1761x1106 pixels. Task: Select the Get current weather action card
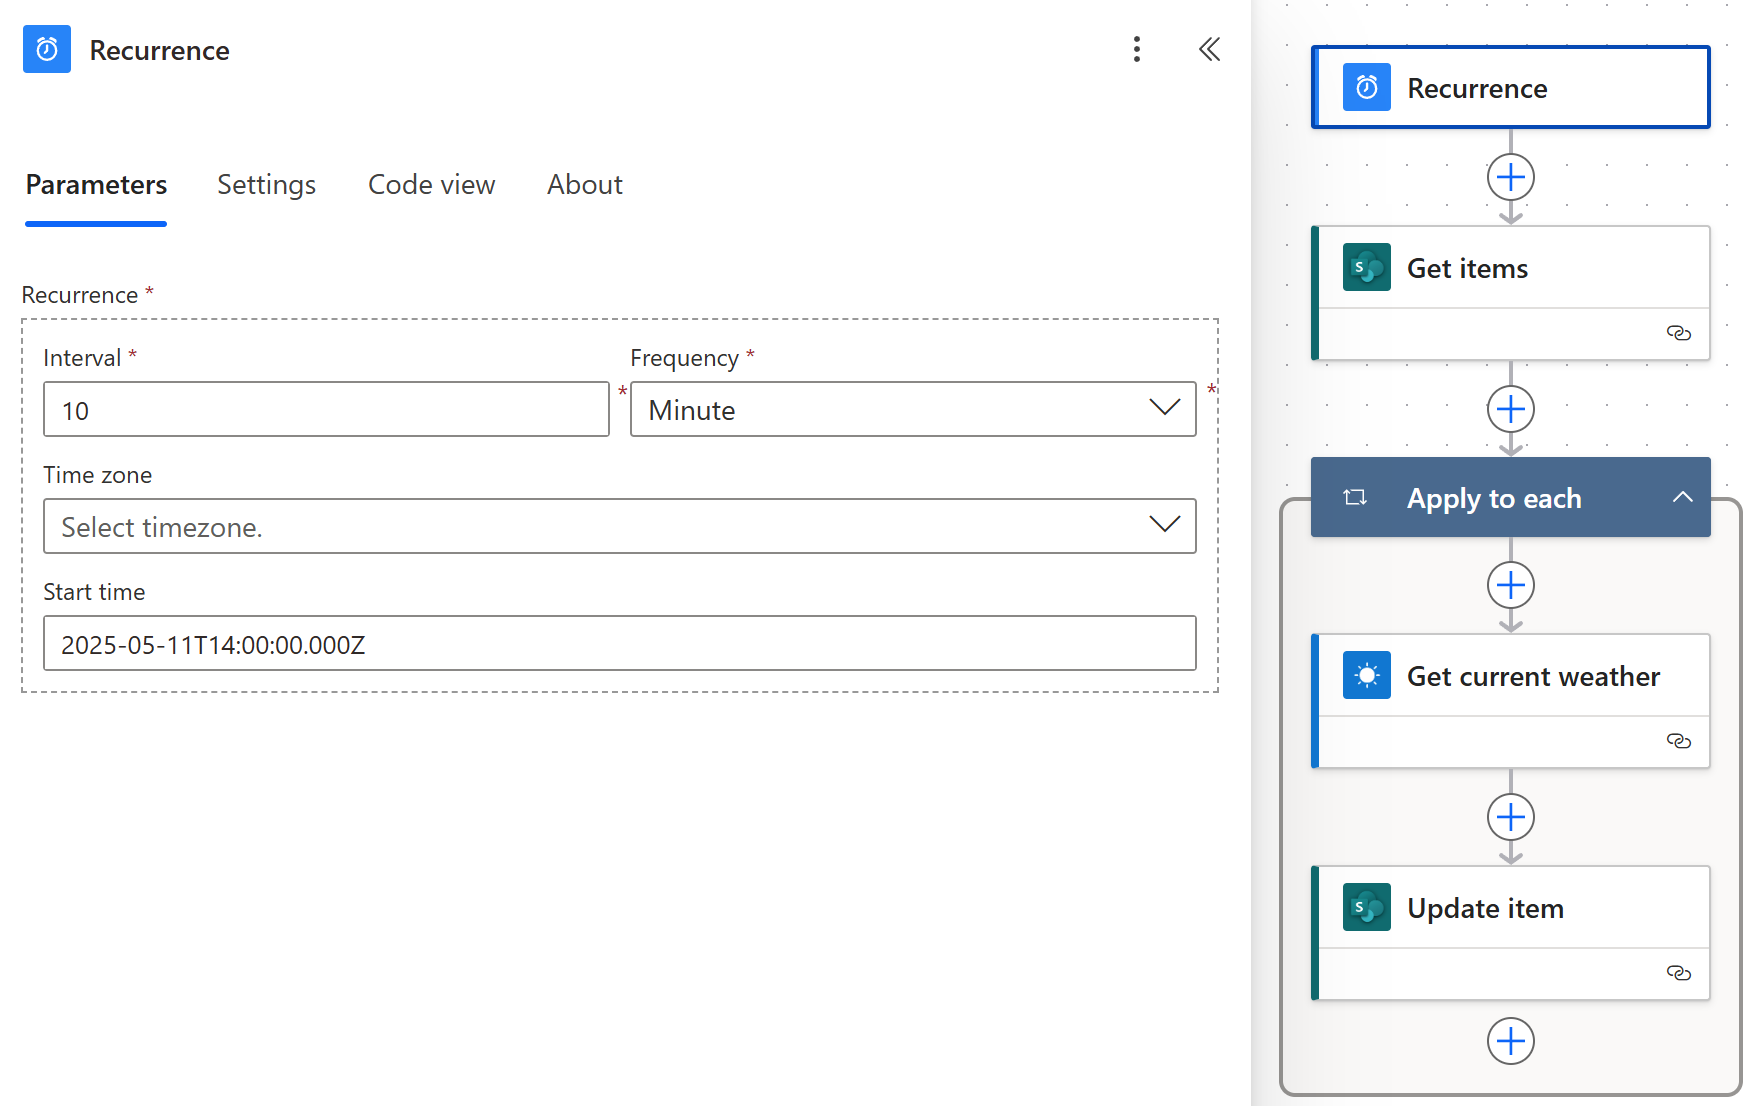pyautogui.click(x=1510, y=701)
